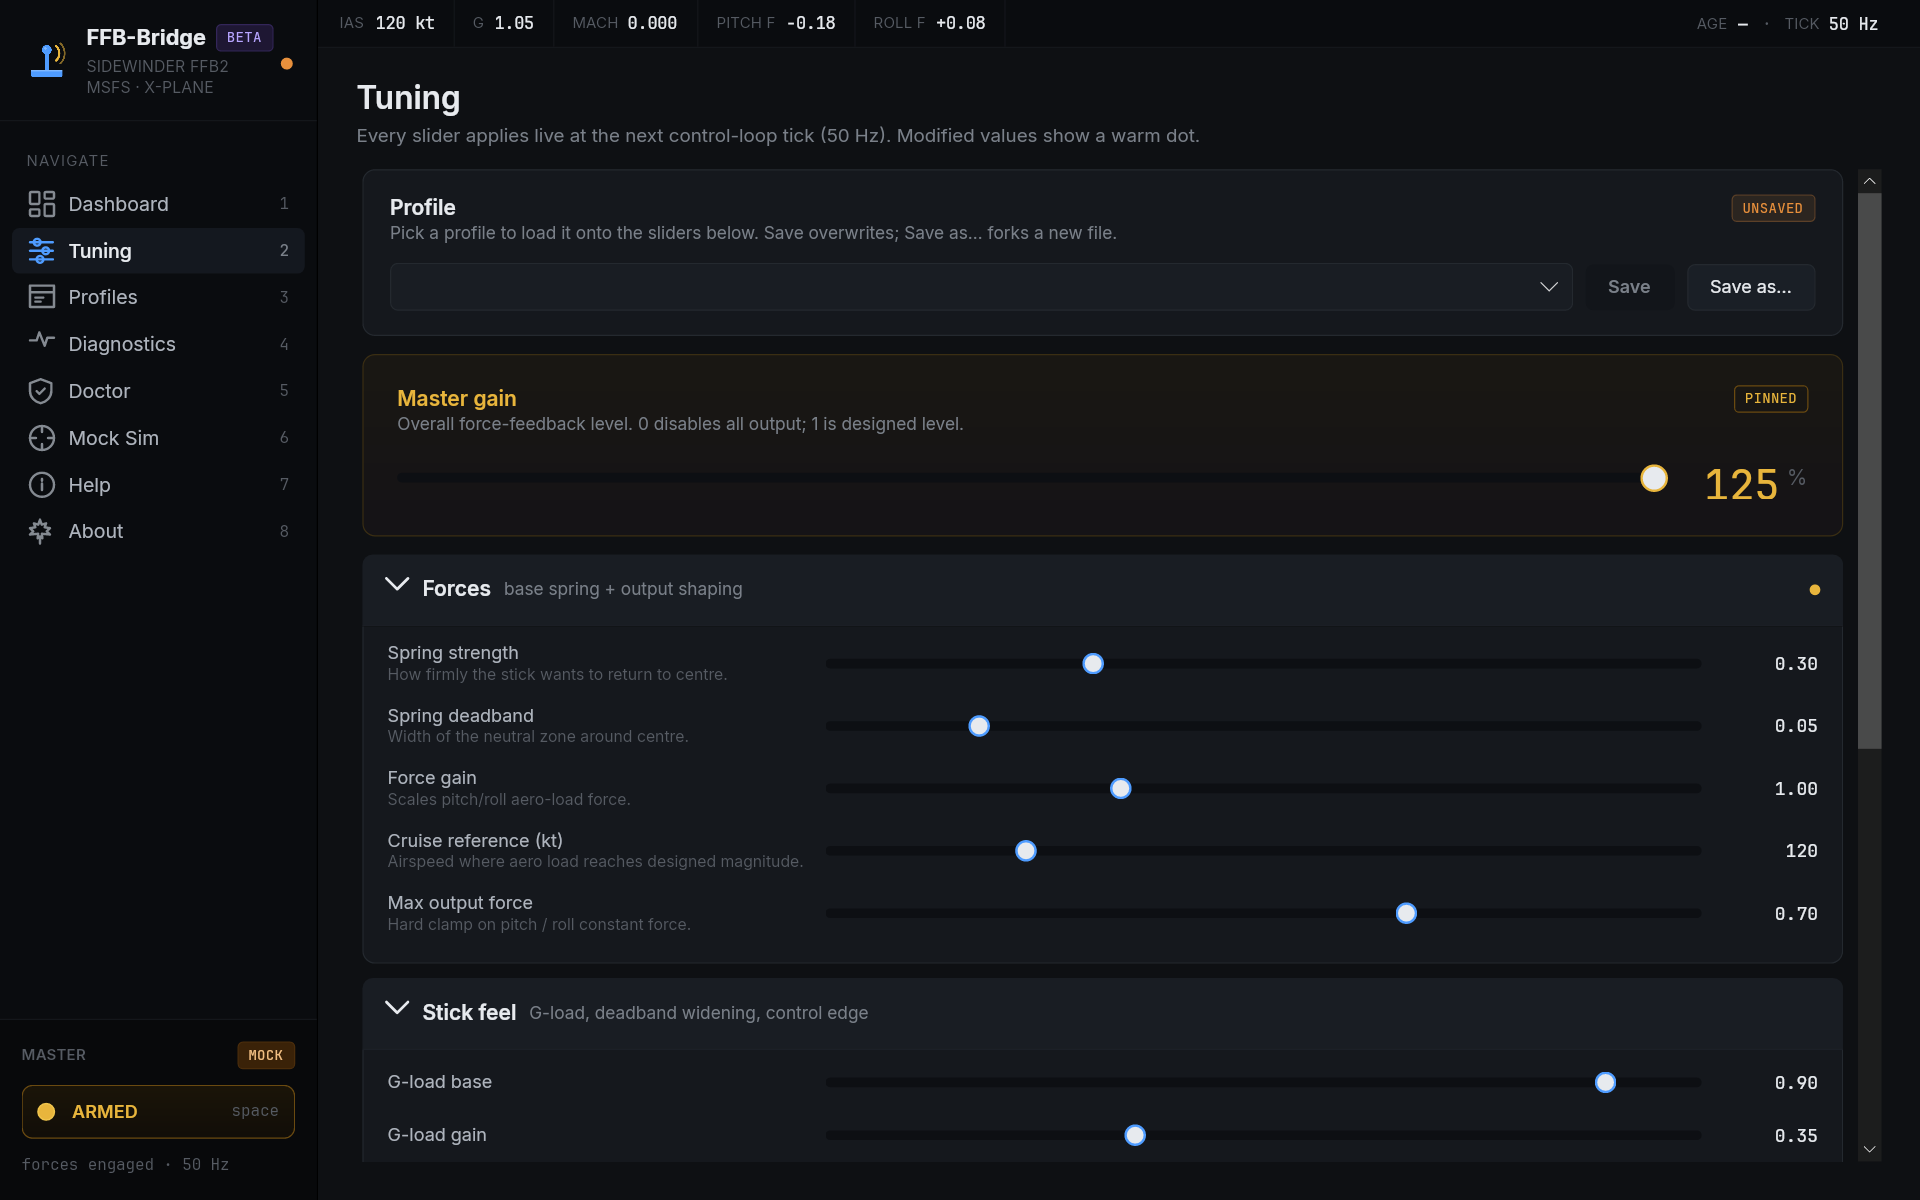Click the Profiles list icon
This screenshot has height=1200, width=1920.
[x=41, y=297]
